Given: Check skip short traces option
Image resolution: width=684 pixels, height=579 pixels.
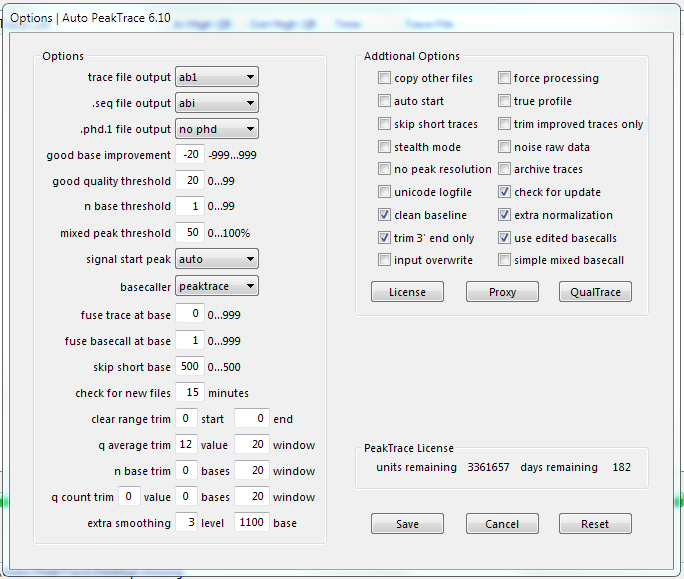Looking at the screenshot, I should tap(384, 124).
